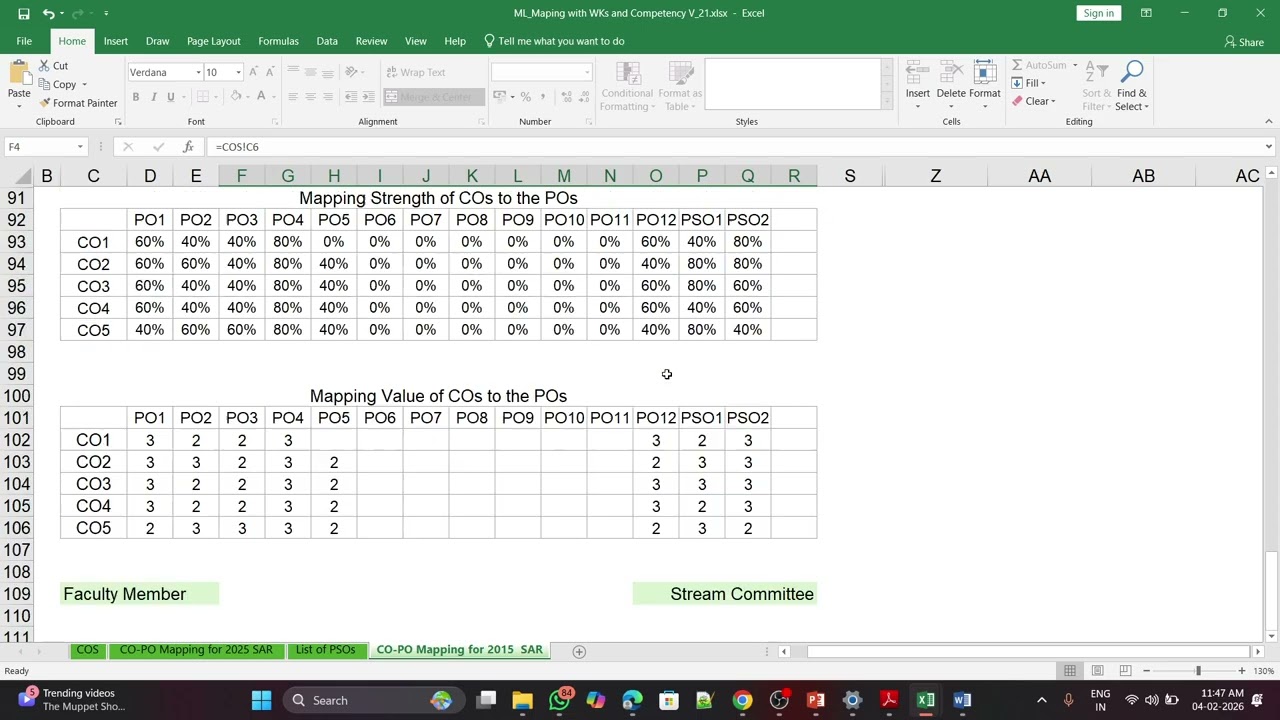Click the Format cells icon
Screen dimensions: 1280x720
[985, 73]
